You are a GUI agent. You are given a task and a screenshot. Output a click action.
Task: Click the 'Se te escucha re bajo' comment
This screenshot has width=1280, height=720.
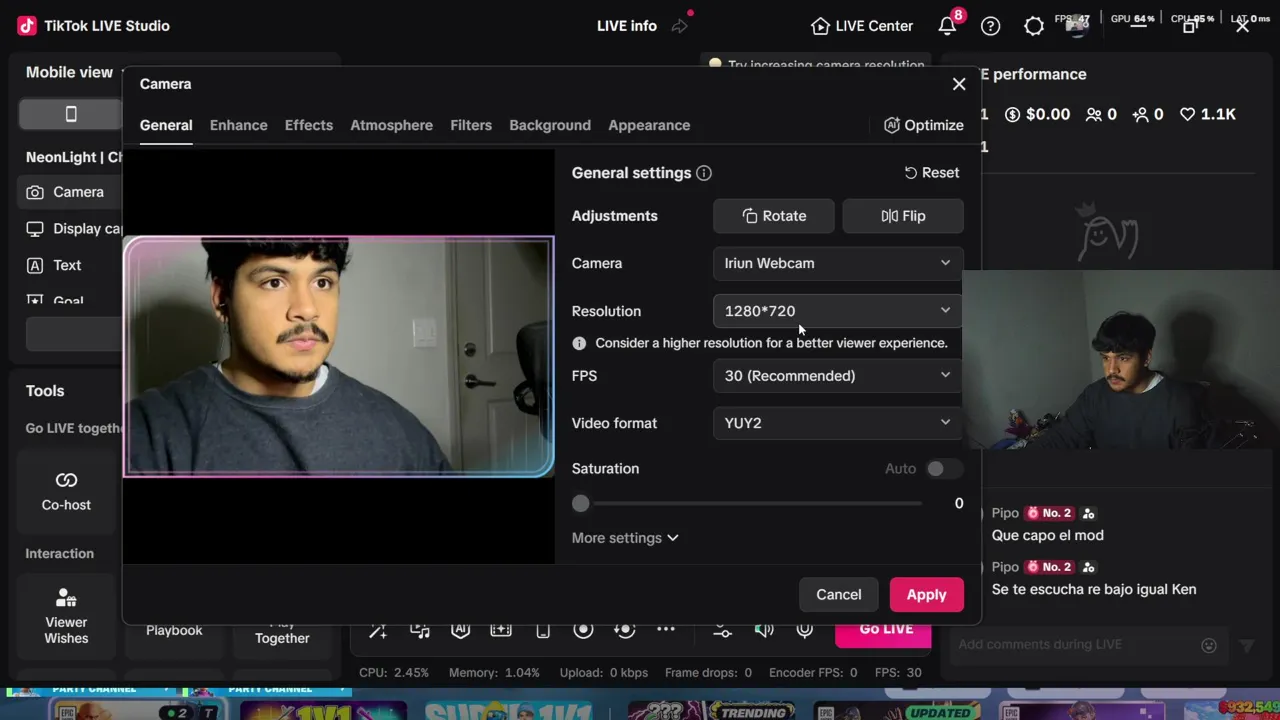pos(1093,589)
